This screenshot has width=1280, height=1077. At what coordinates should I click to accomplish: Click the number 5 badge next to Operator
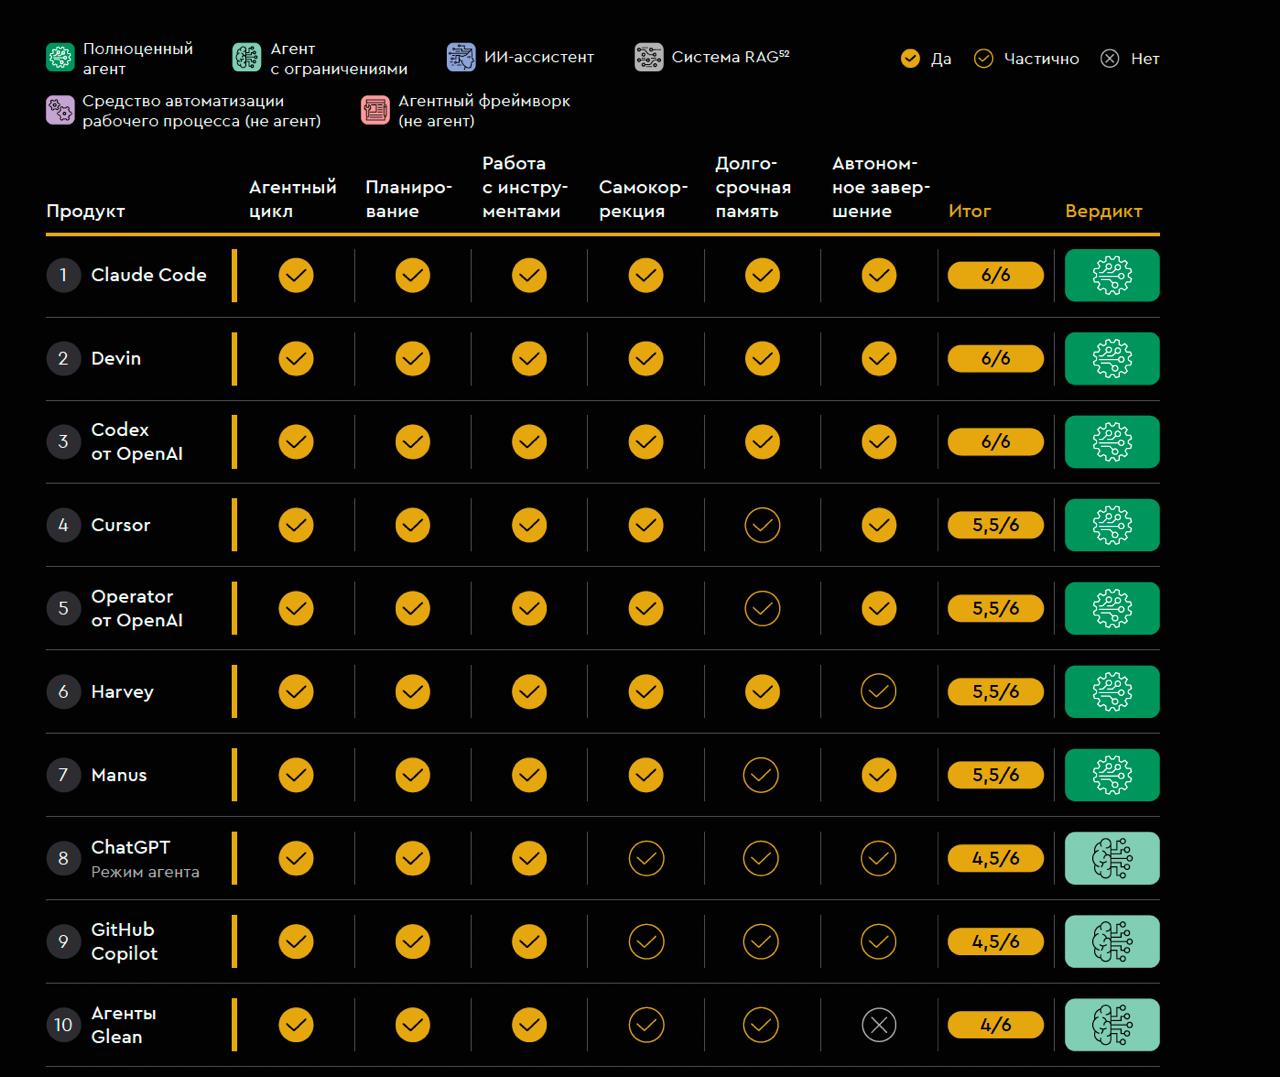[63, 608]
